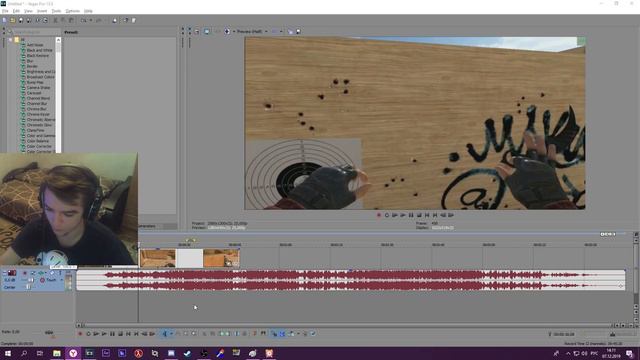Image resolution: width=640 pixels, height=360 pixels.
Task: Click Stop in the timeline transport bar
Action: (x=120, y=333)
